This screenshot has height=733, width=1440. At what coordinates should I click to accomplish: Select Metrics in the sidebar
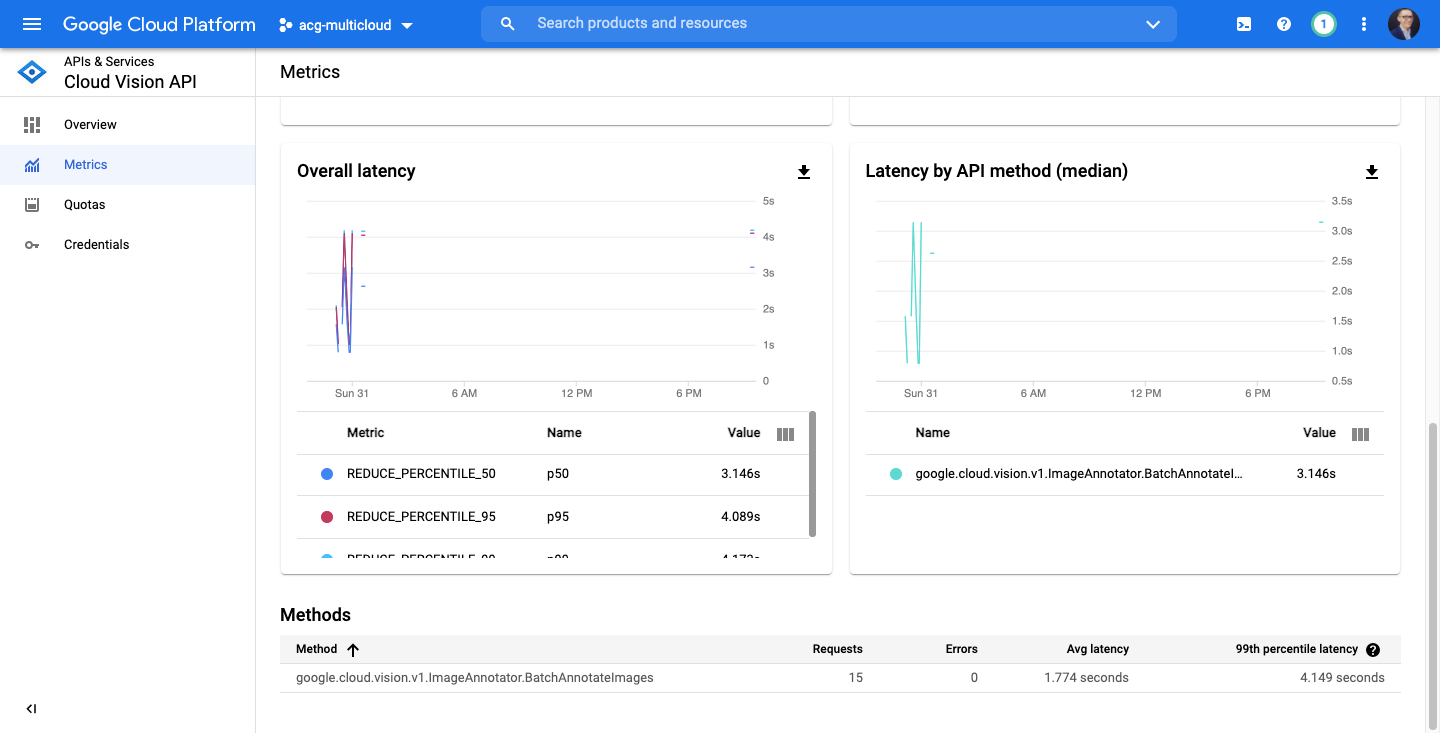tap(127, 165)
